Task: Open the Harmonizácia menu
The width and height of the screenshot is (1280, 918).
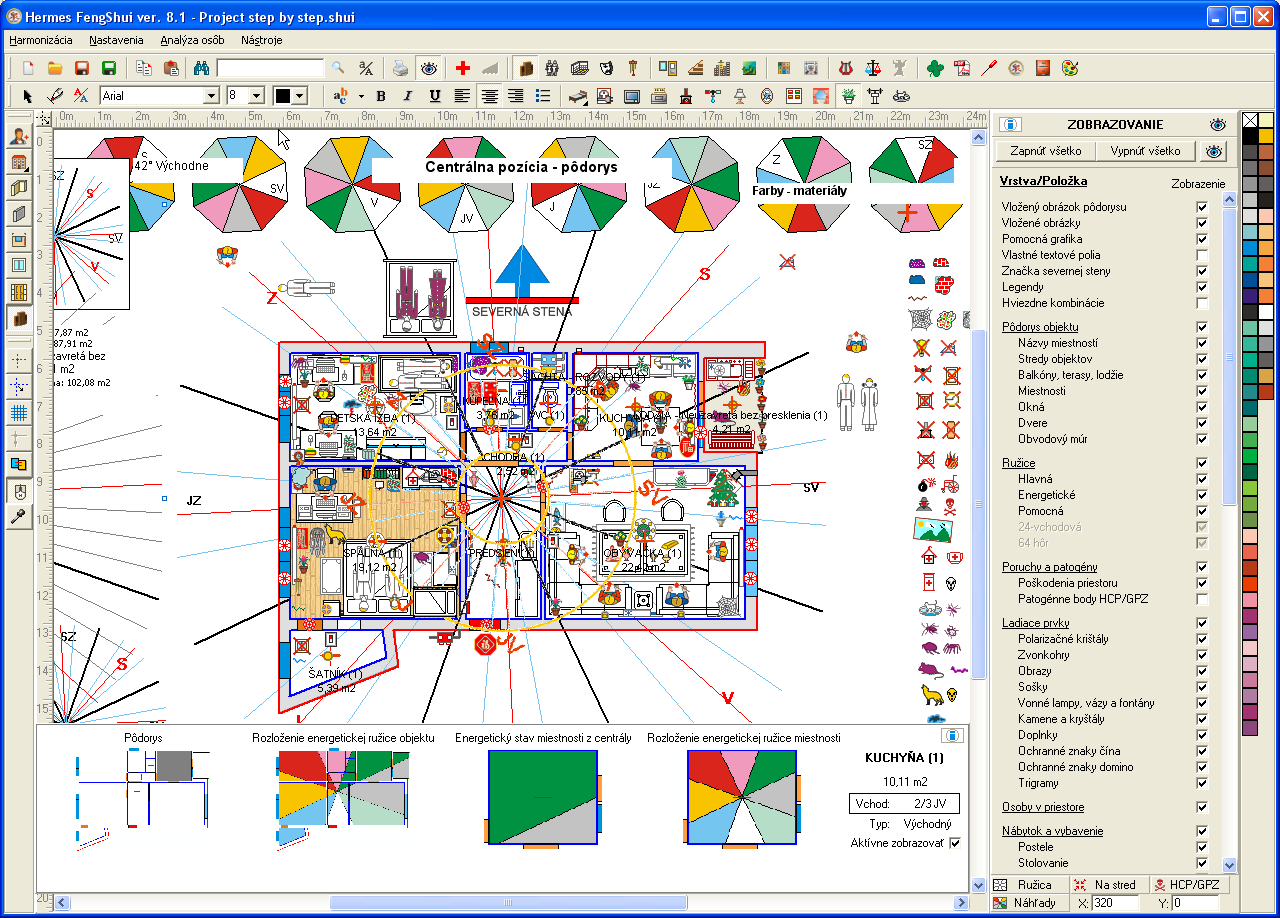Action: (x=41, y=41)
